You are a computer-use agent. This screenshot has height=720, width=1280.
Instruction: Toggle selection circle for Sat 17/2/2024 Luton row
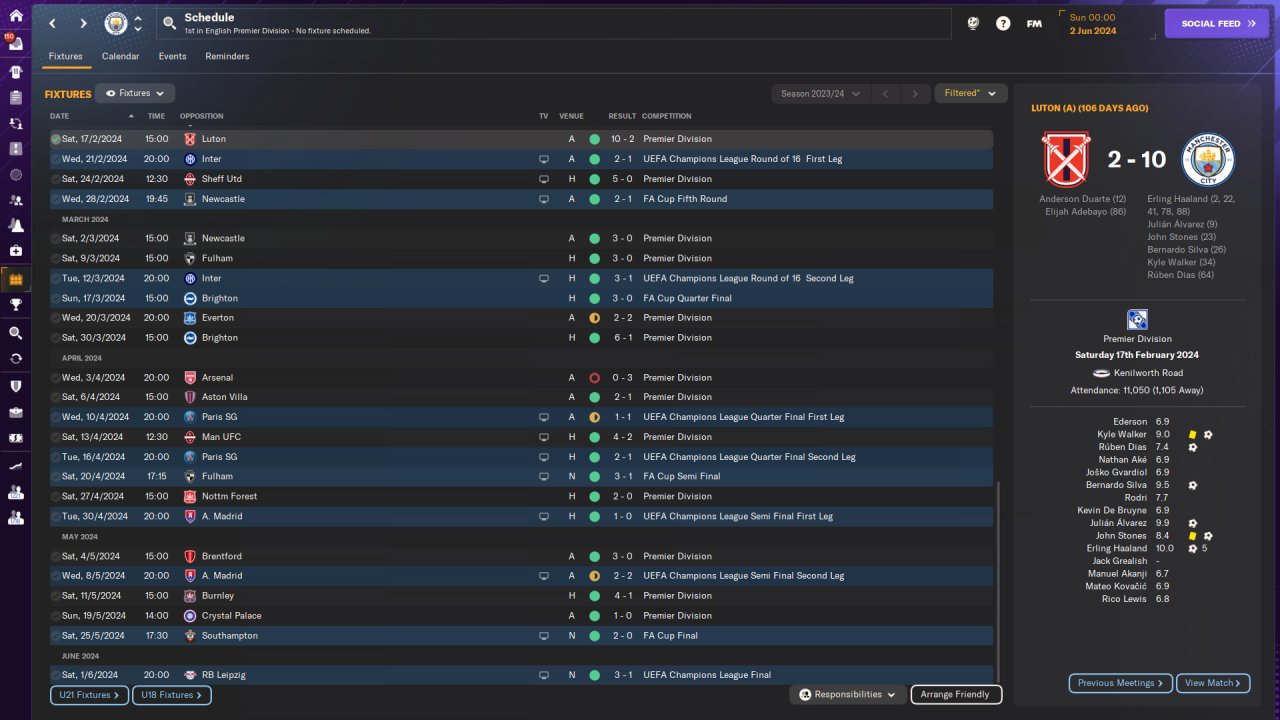point(56,139)
